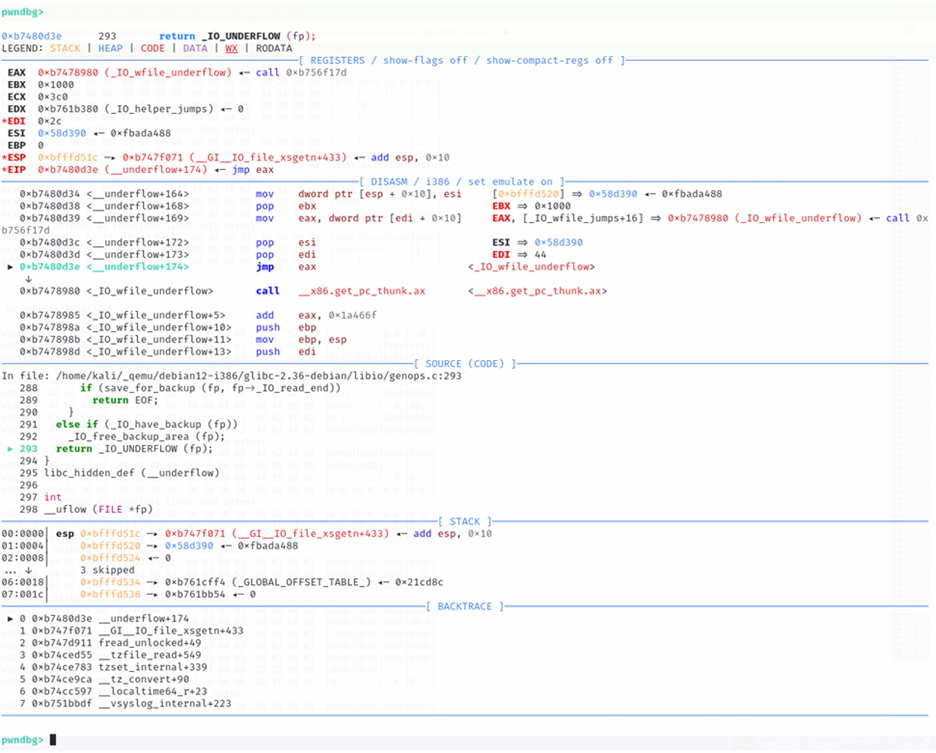Select CODE in the legend line

(153, 48)
